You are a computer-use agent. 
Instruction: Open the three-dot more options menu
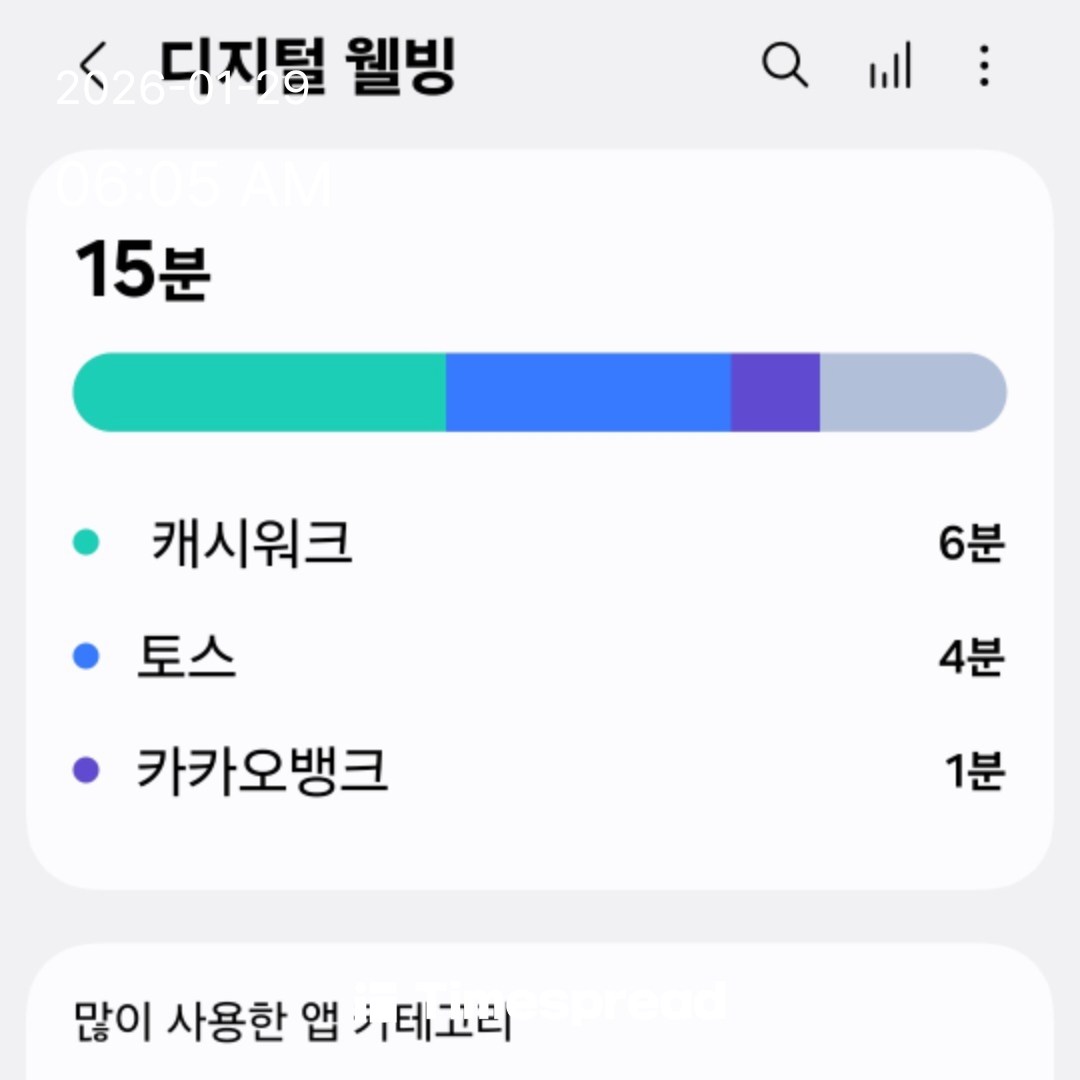[x=985, y=66]
